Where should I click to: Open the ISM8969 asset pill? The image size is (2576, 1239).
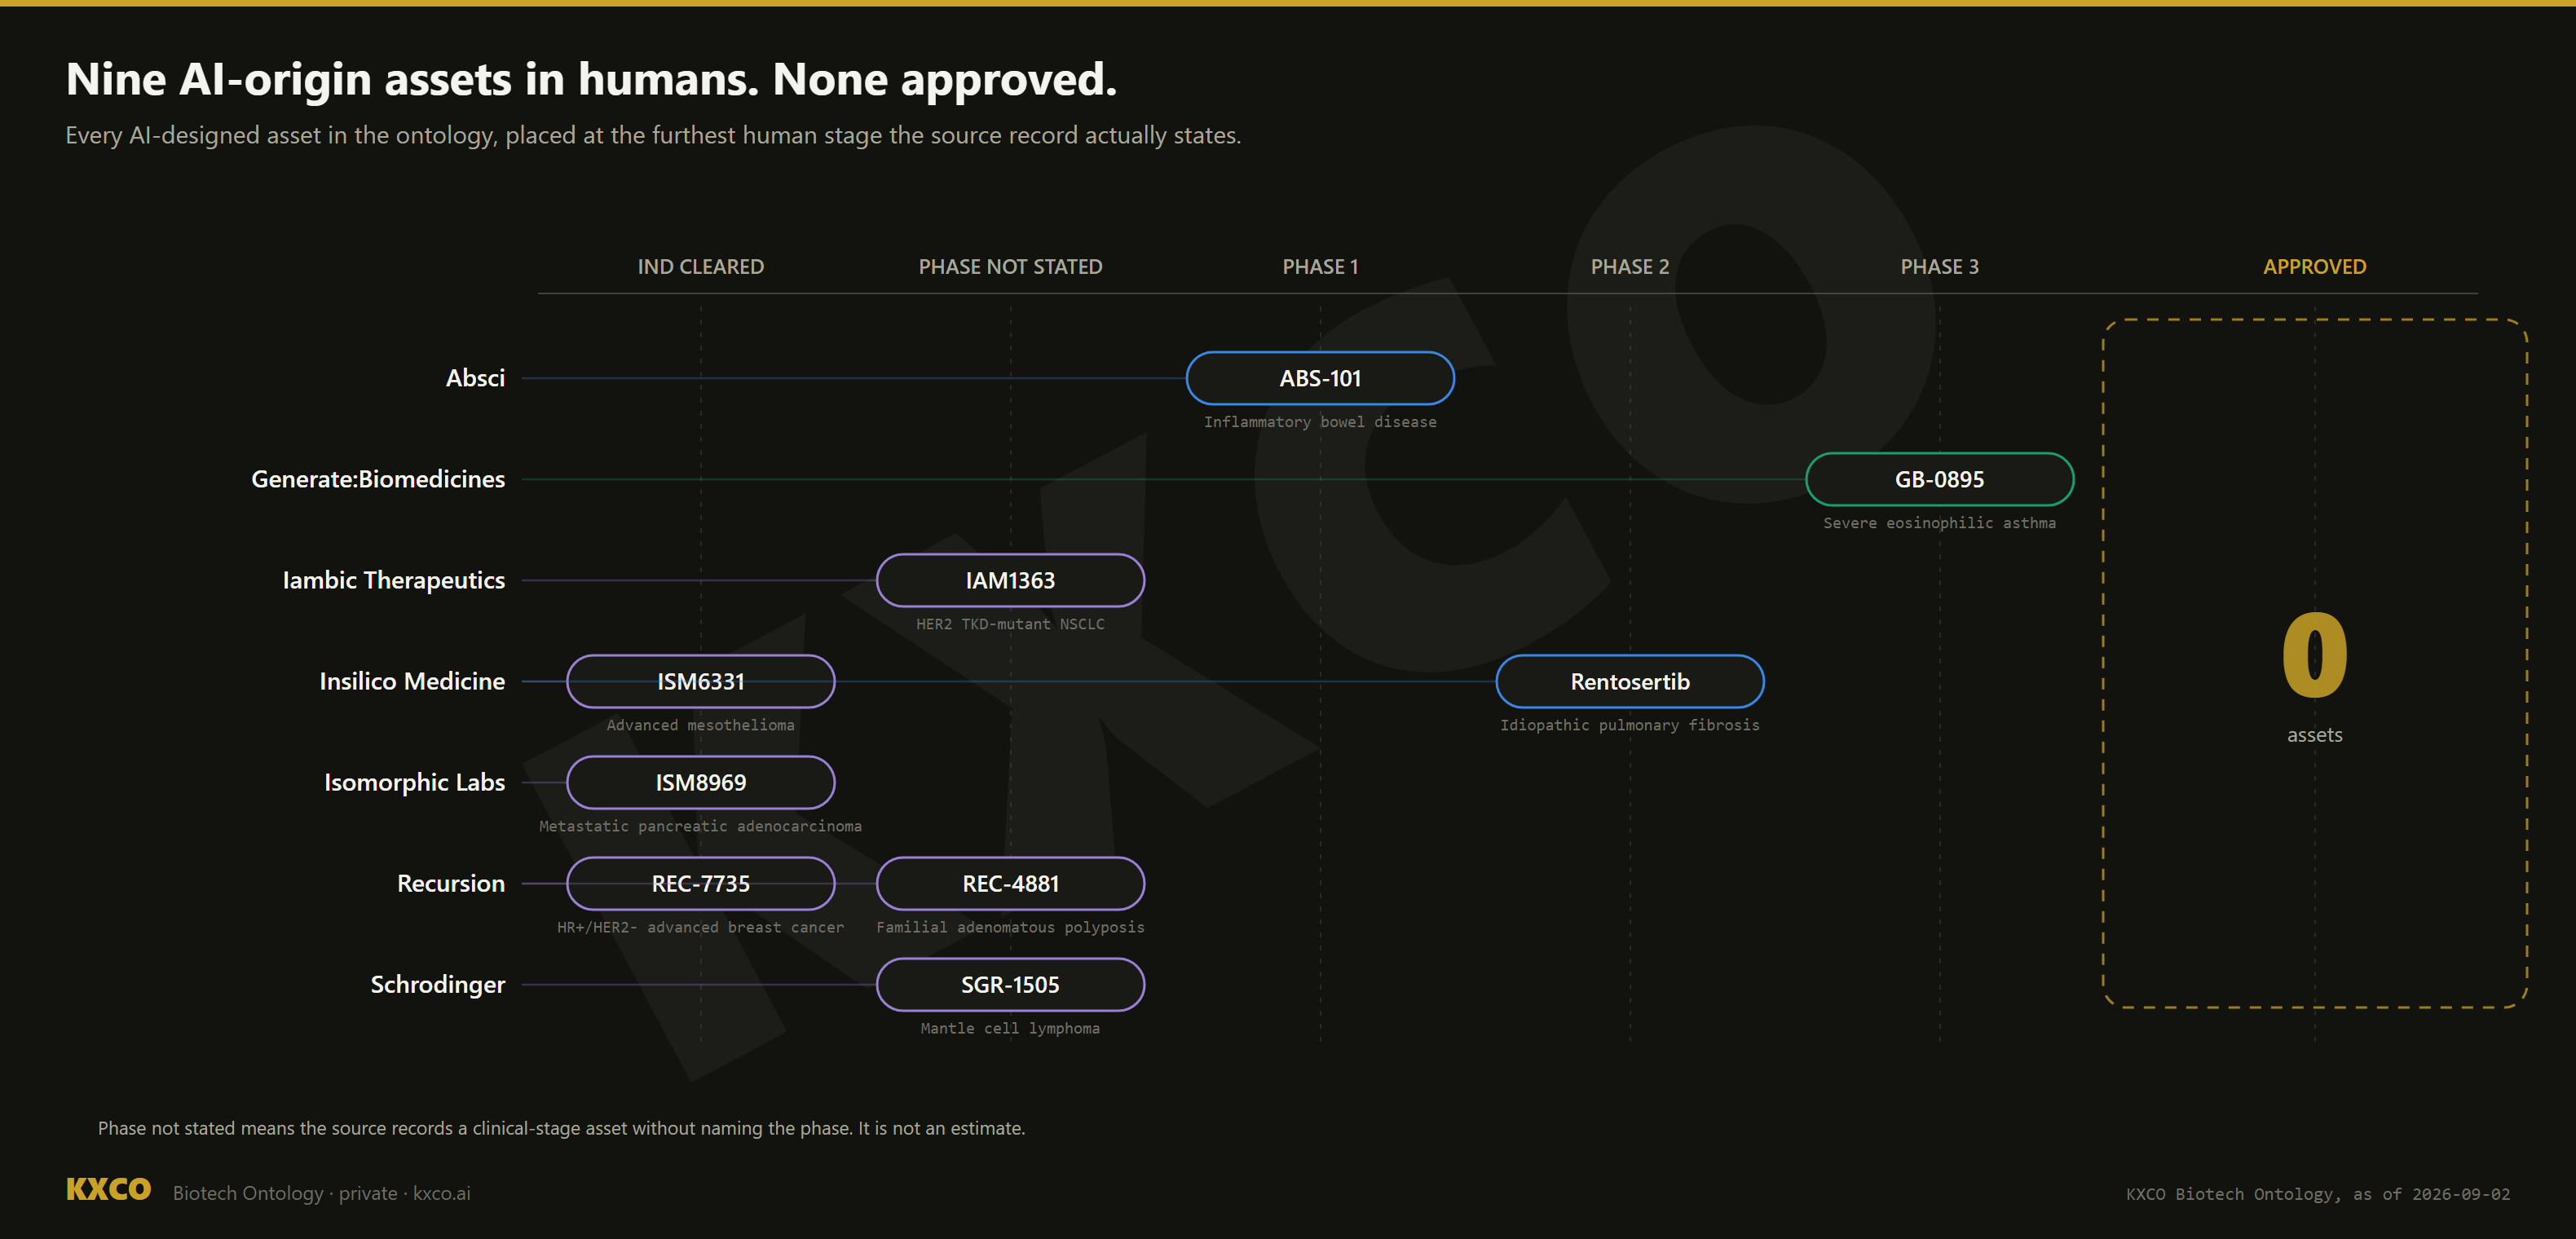(x=700, y=782)
